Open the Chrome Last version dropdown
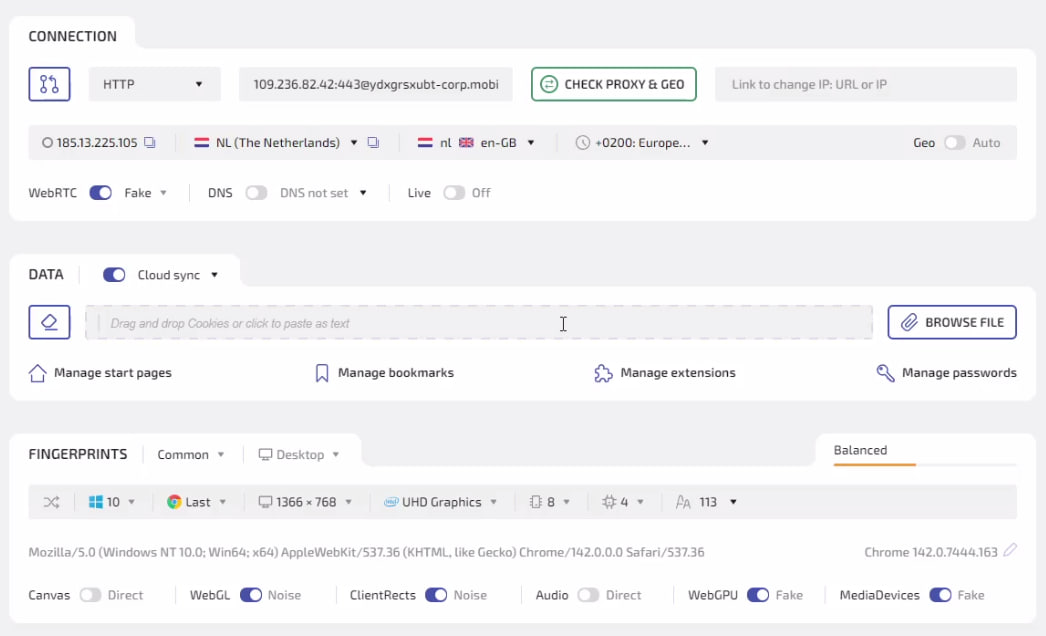Image resolution: width=1046 pixels, height=636 pixels. tap(197, 502)
